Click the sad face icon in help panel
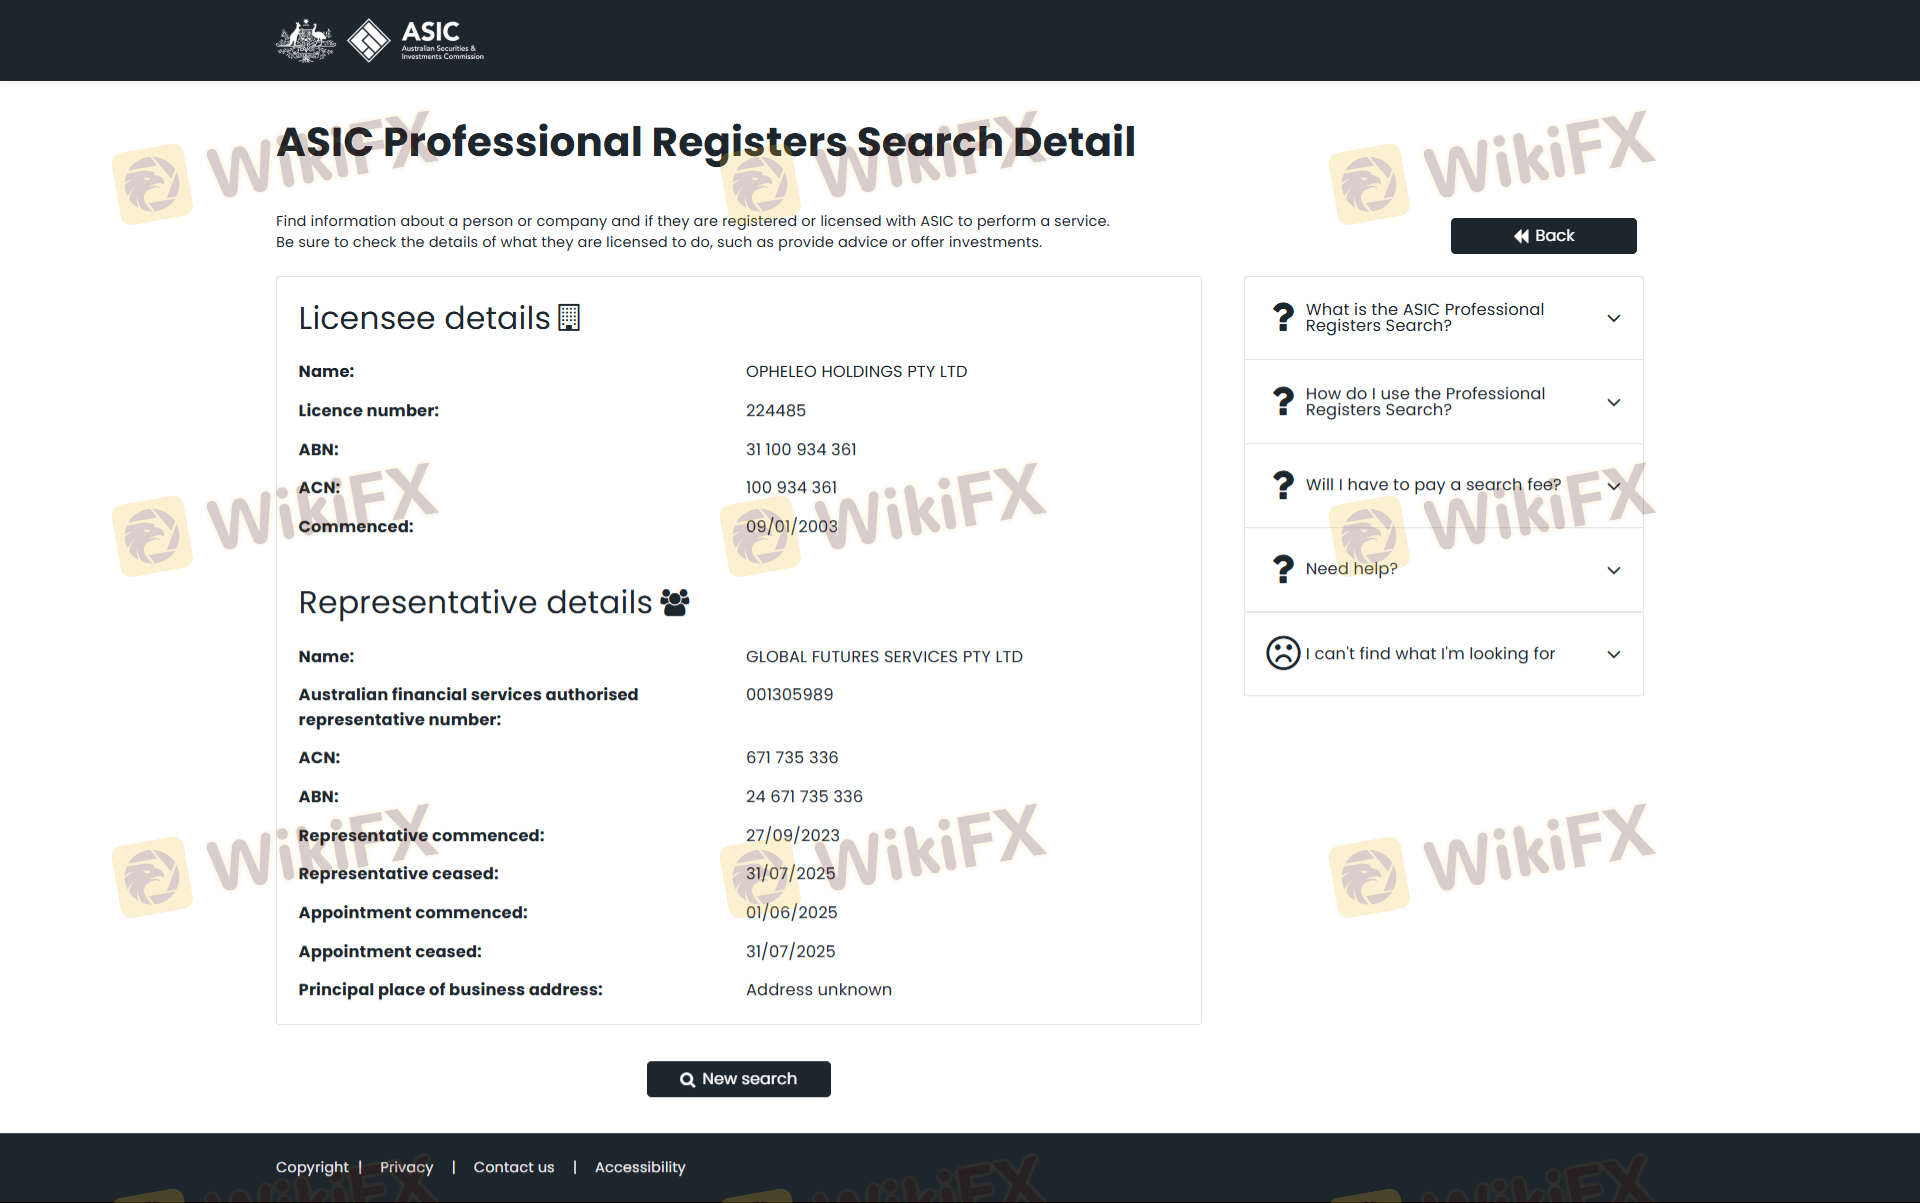 [1283, 653]
